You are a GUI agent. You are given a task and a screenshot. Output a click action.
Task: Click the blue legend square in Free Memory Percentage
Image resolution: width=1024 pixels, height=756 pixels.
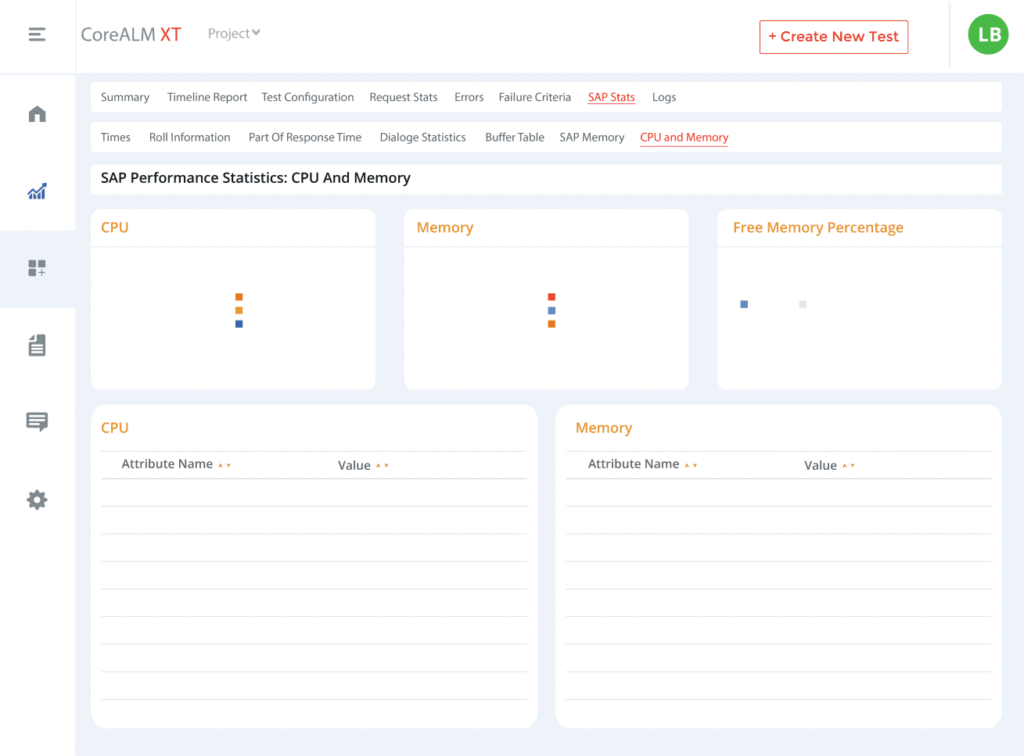click(744, 304)
